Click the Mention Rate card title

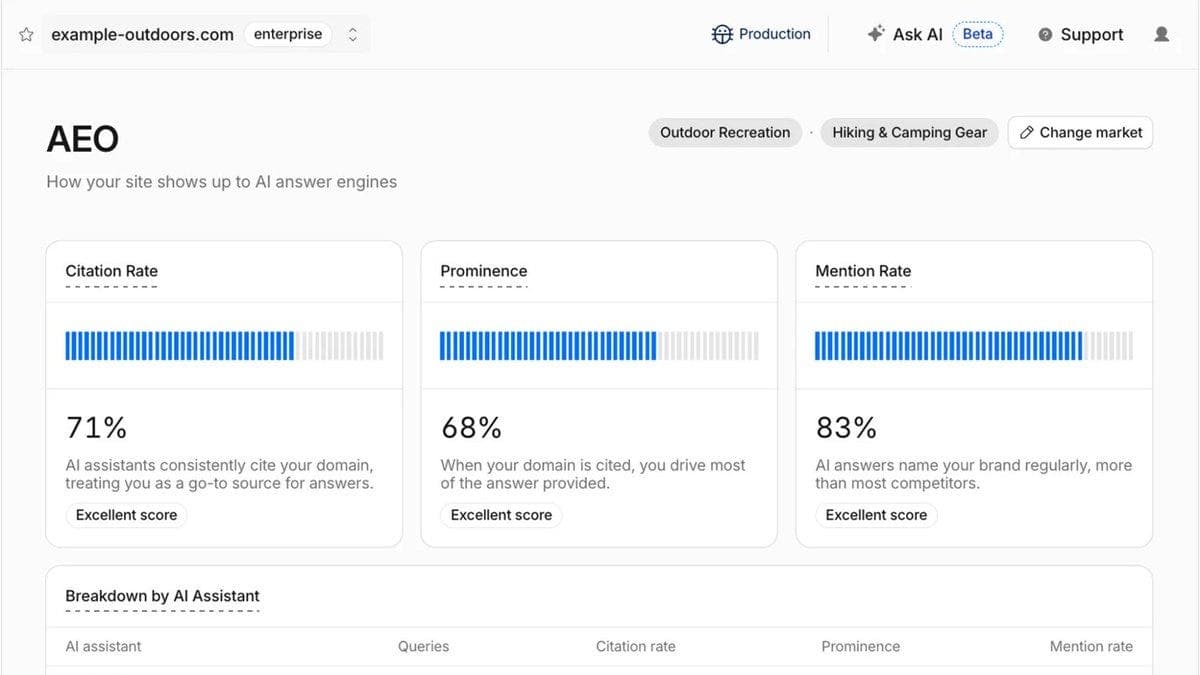click(863, 271)
